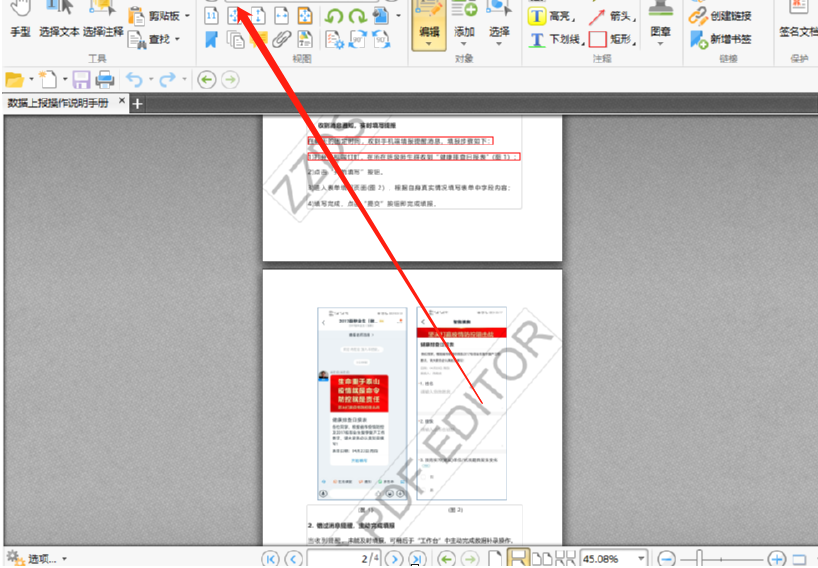
Task: Expand the new document dropdown arrow
Action: click(65, 79)
